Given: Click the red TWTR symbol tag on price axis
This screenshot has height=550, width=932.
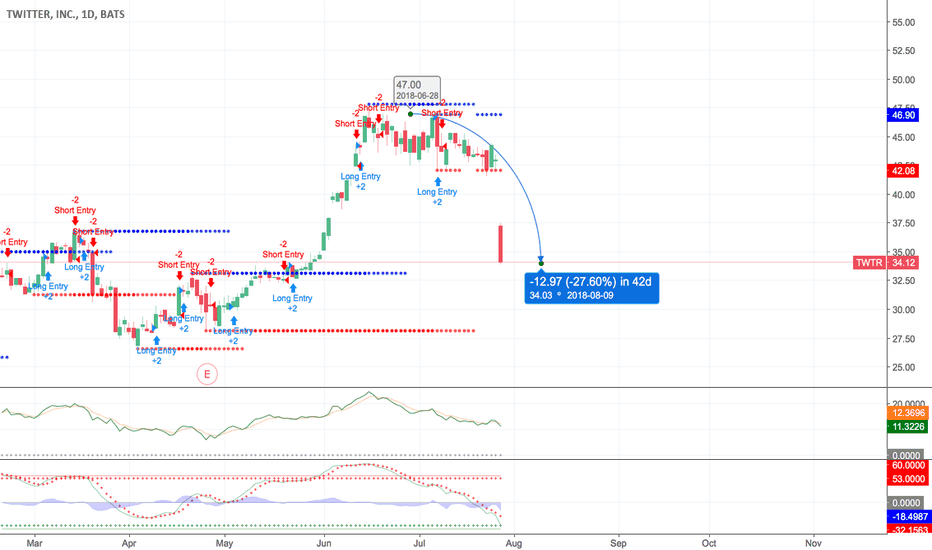Looking at the screenshot, I should coord(868,263).
